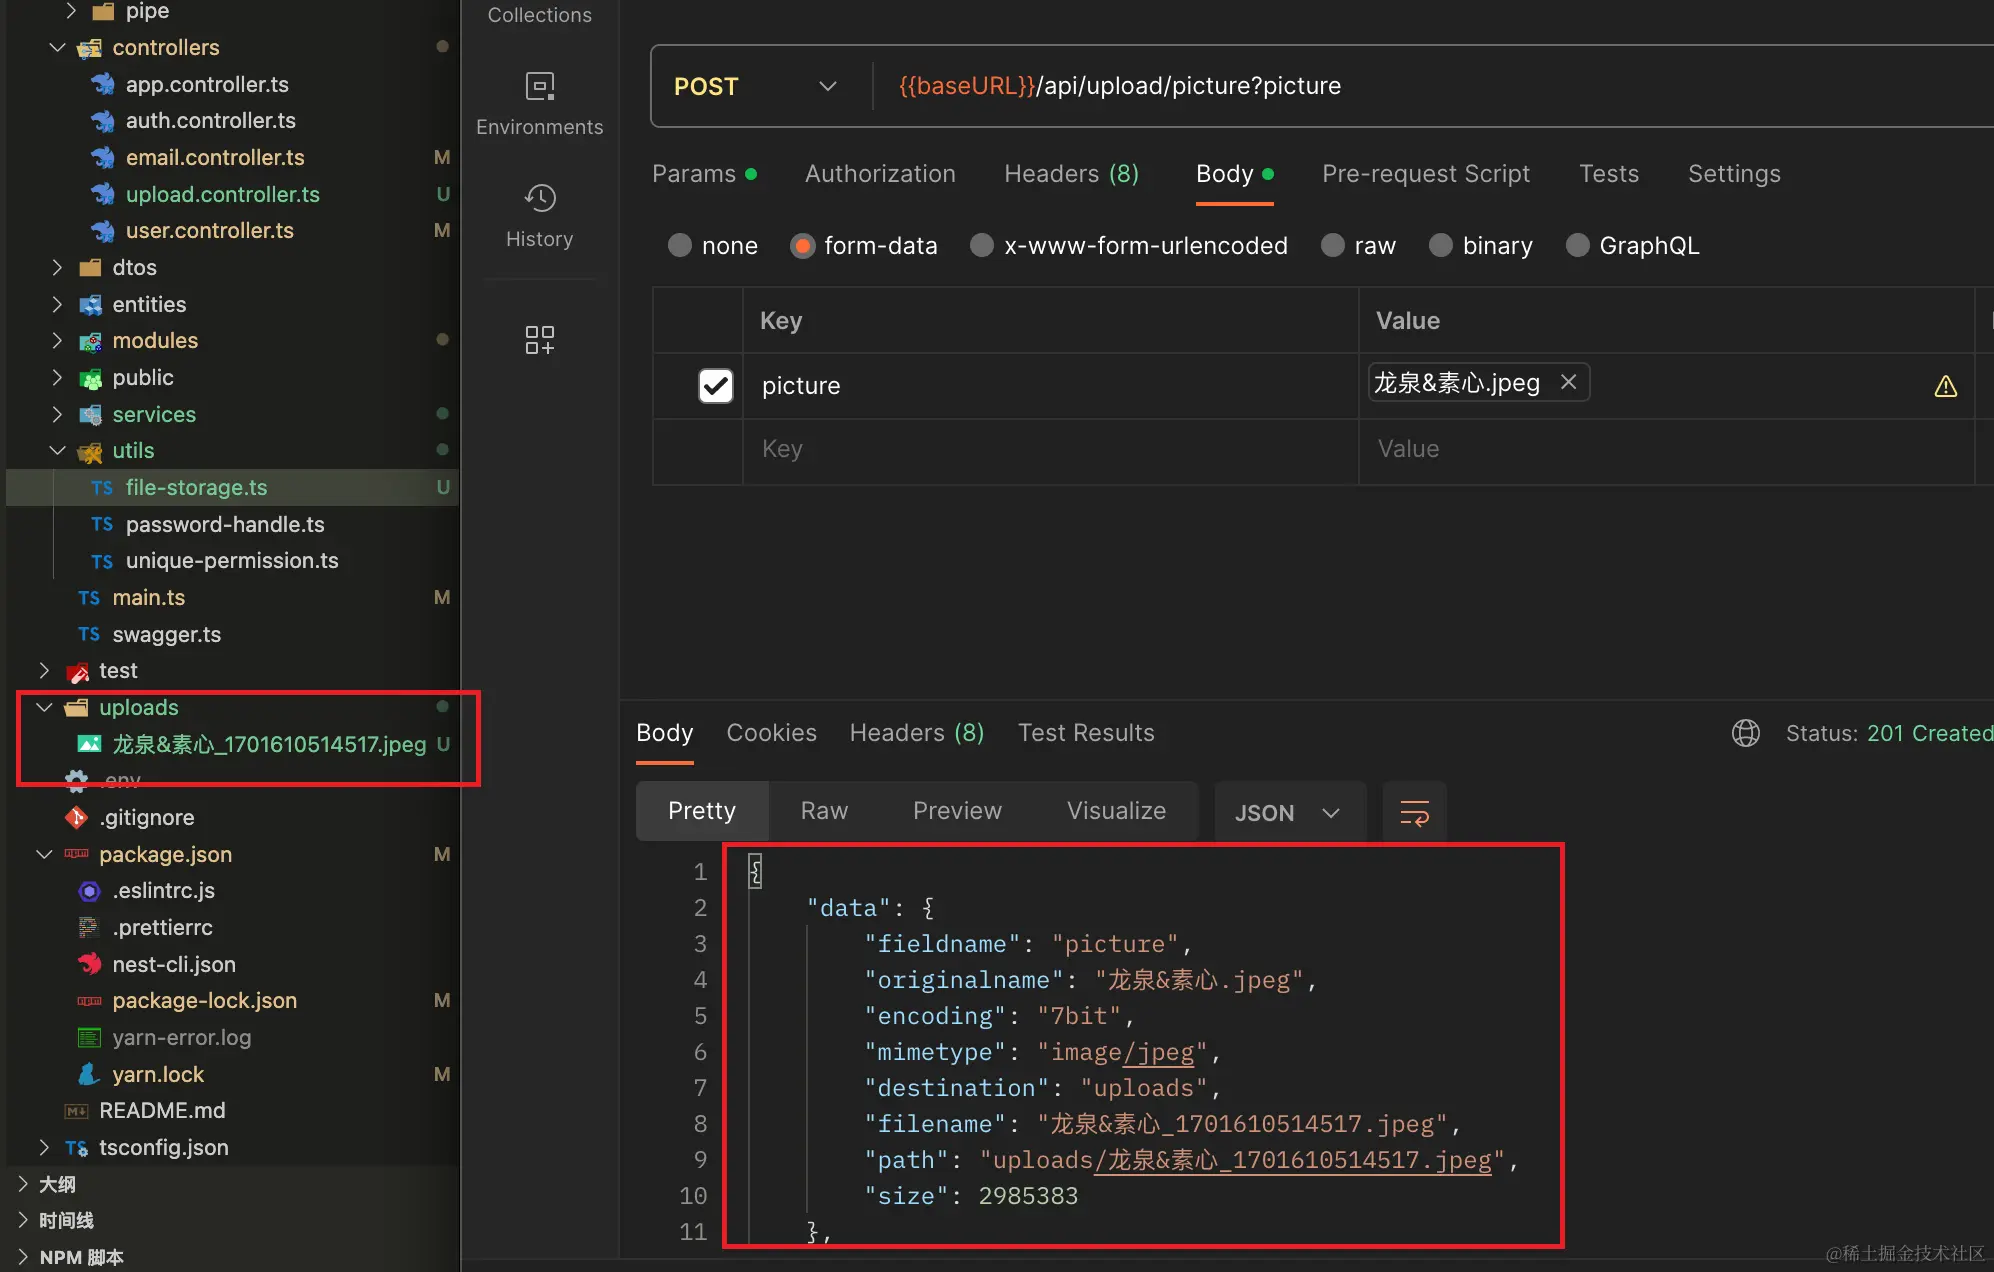Click the npm icon beside package-lock.json
The width and height of the screenshot is (1994, 1272).
[x=89, y=1001]
